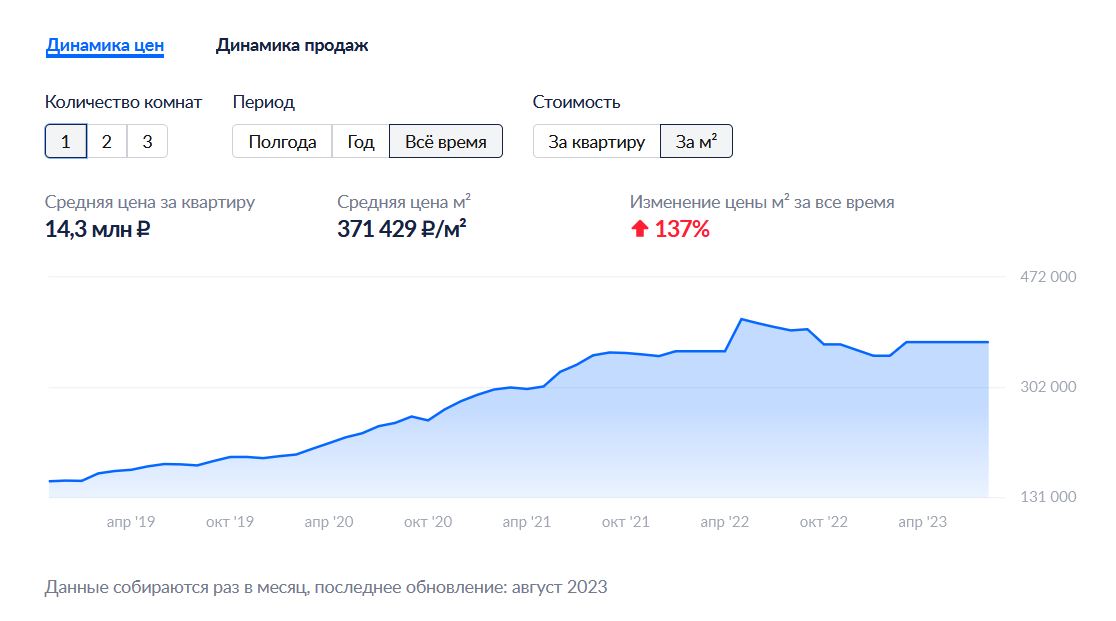Image resolution: width=1116 pixels, height=621 pixels.
Task: Select 1 room count option
Action: (x=65, y=142)
